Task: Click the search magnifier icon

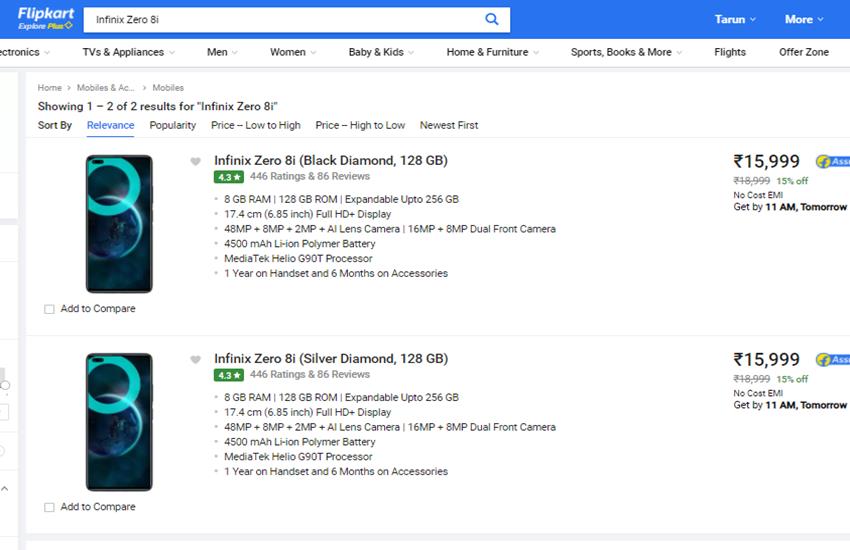Action: (491, 19)
